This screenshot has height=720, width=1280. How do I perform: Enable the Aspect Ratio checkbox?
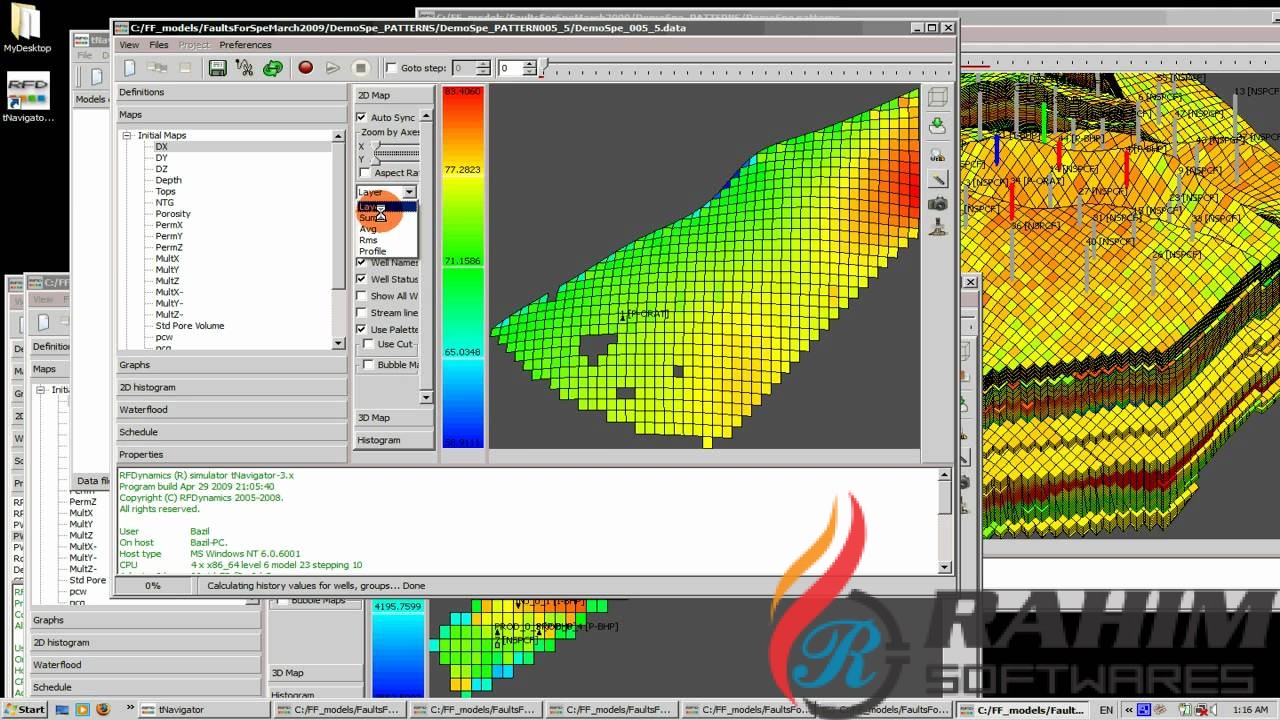tap(365, 173)
